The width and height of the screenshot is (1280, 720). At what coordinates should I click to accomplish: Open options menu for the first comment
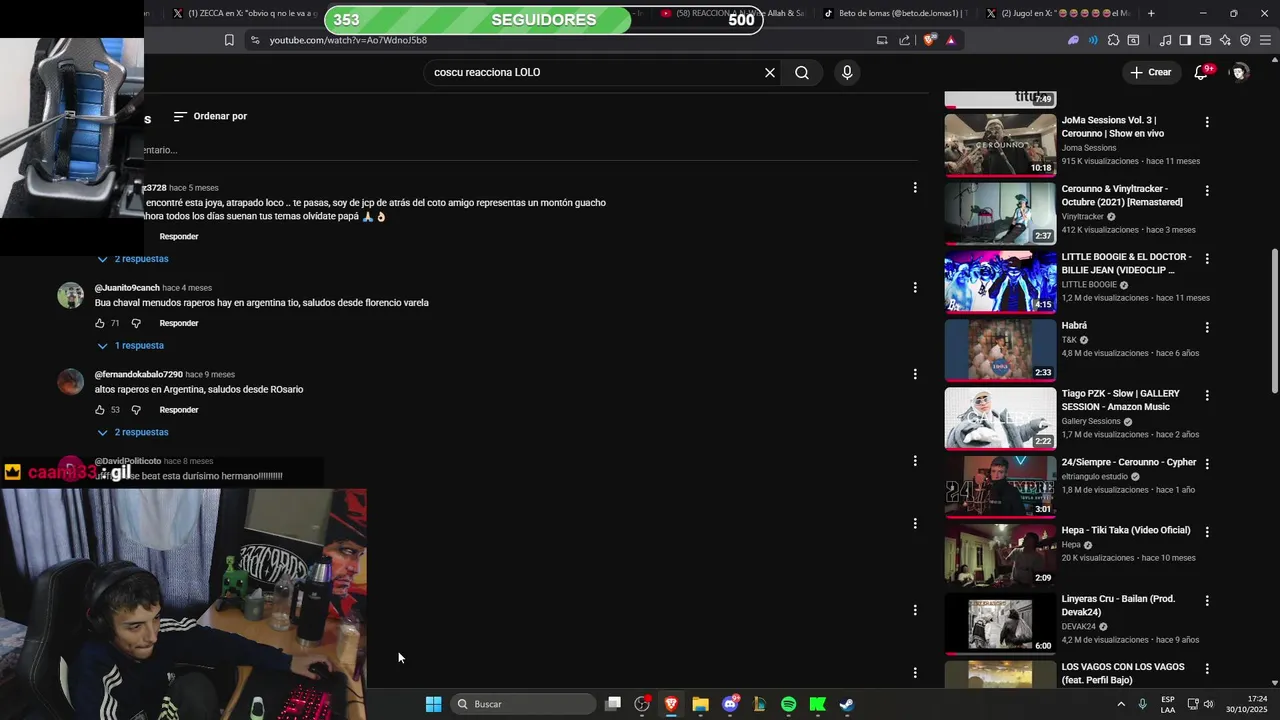click(x=915, y=187)
